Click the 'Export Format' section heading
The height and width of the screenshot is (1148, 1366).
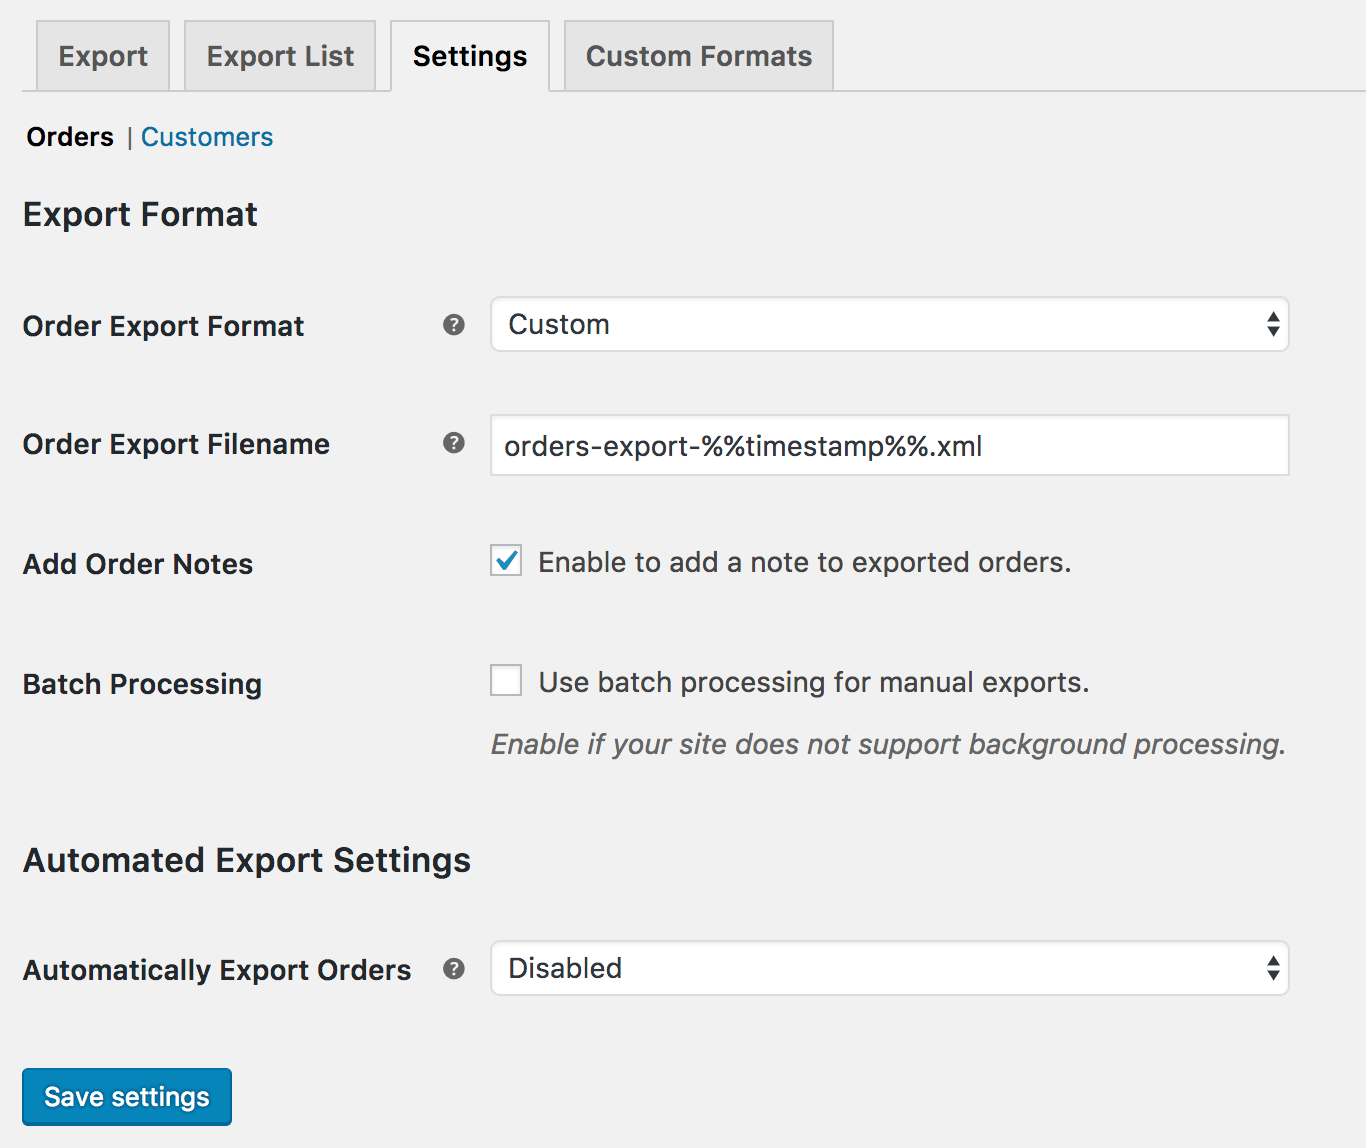pos(140,214)
